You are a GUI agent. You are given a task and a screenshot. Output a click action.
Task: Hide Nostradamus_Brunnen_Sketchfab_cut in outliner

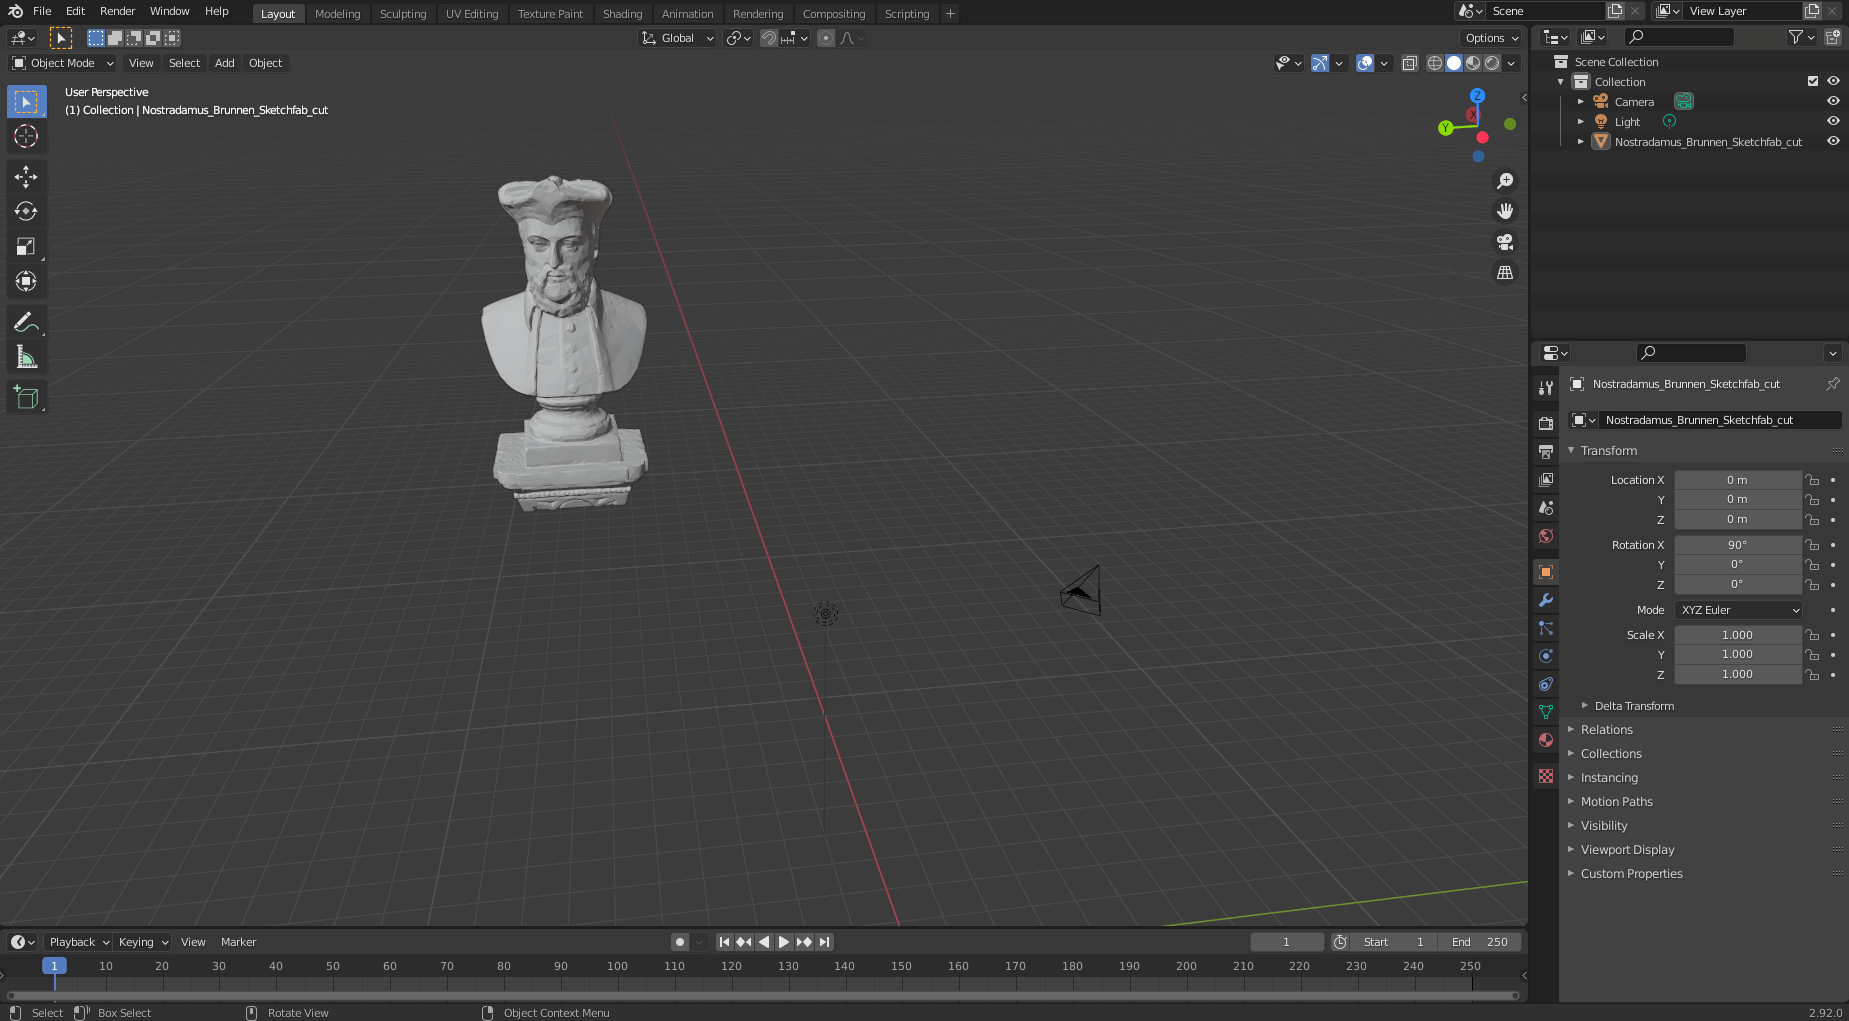(x=1833, y=141)
